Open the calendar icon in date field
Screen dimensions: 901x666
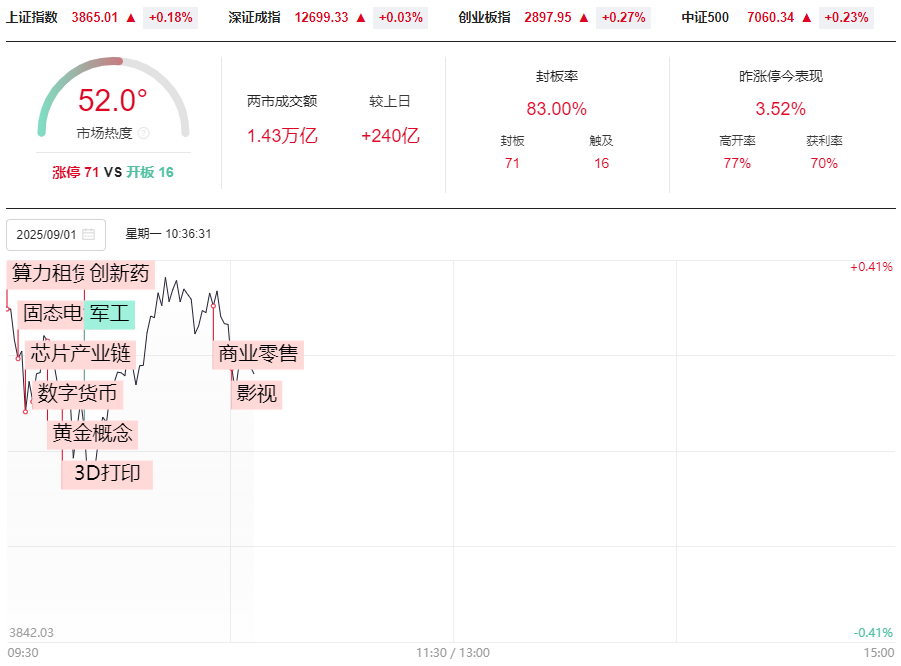pos(88,235)
